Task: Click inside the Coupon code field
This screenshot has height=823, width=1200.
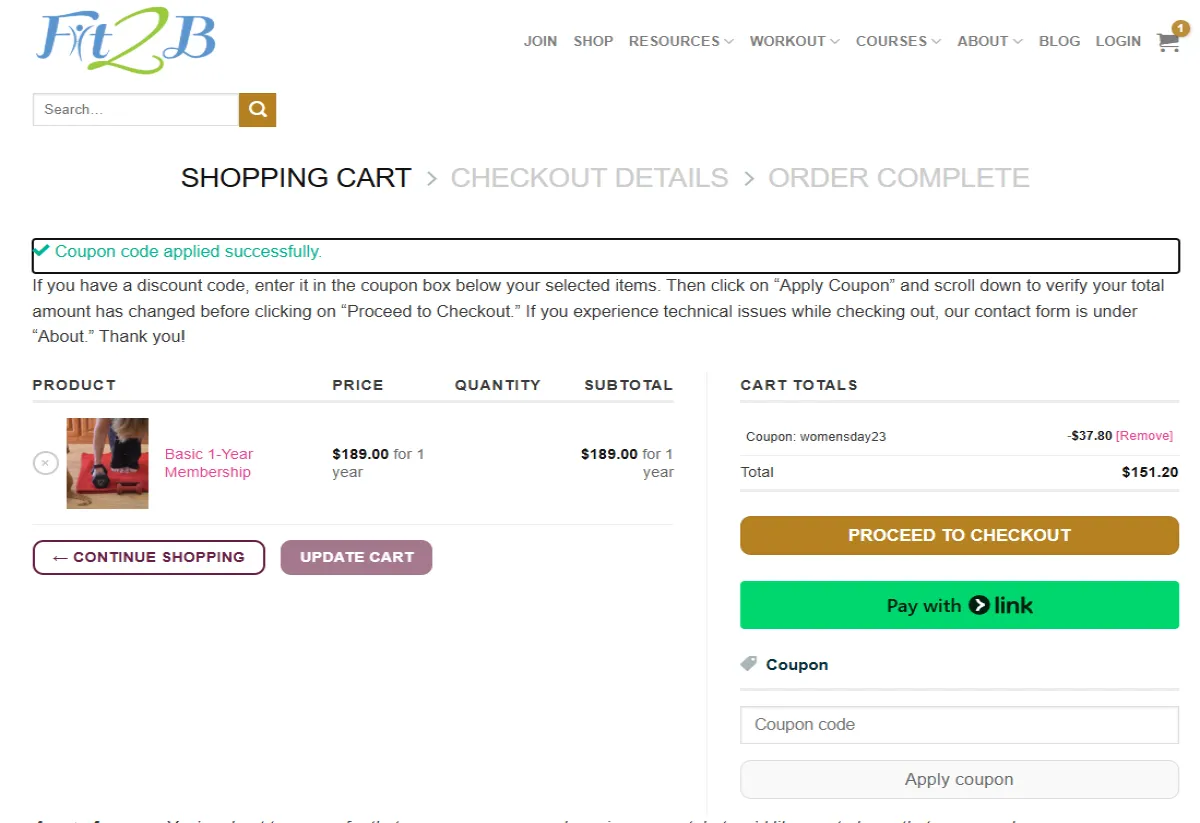Action: pyautogui.click(x=959, y=724)
